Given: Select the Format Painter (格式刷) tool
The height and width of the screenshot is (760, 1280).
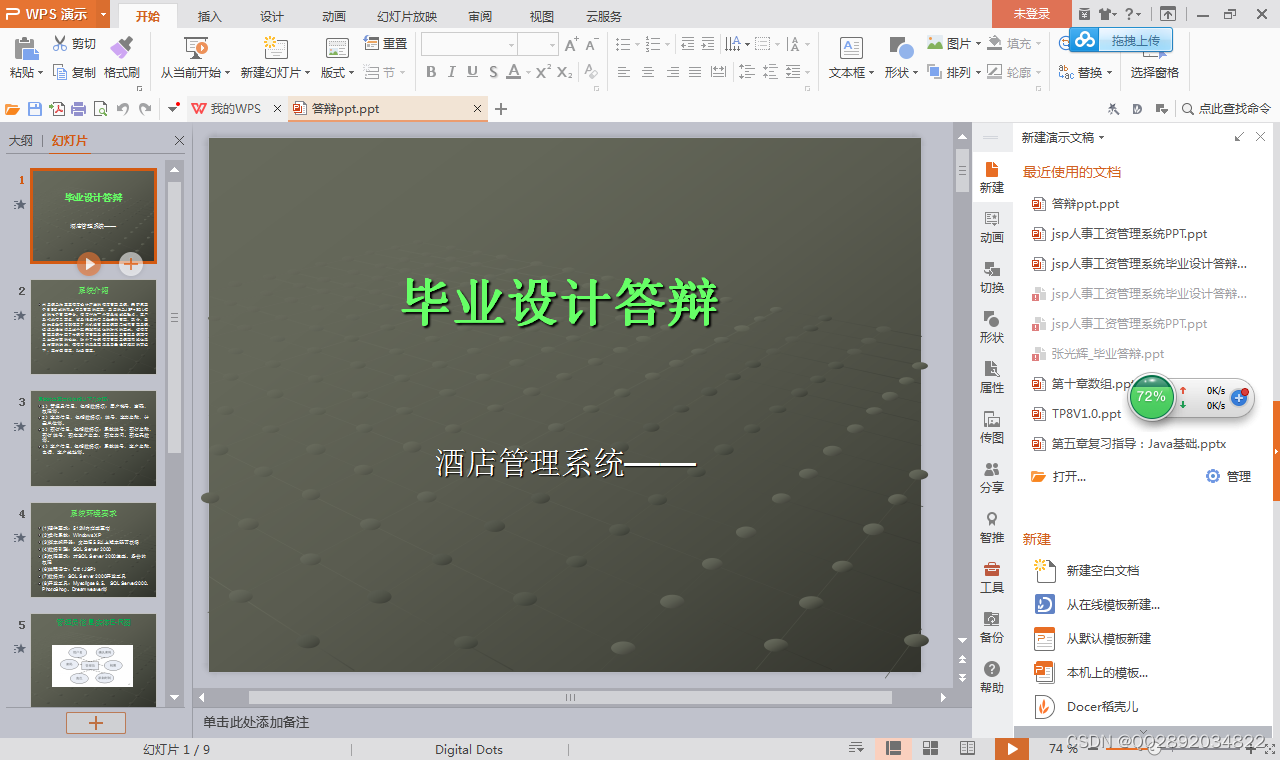Looking at the screenshot, I should click(122, 57).
